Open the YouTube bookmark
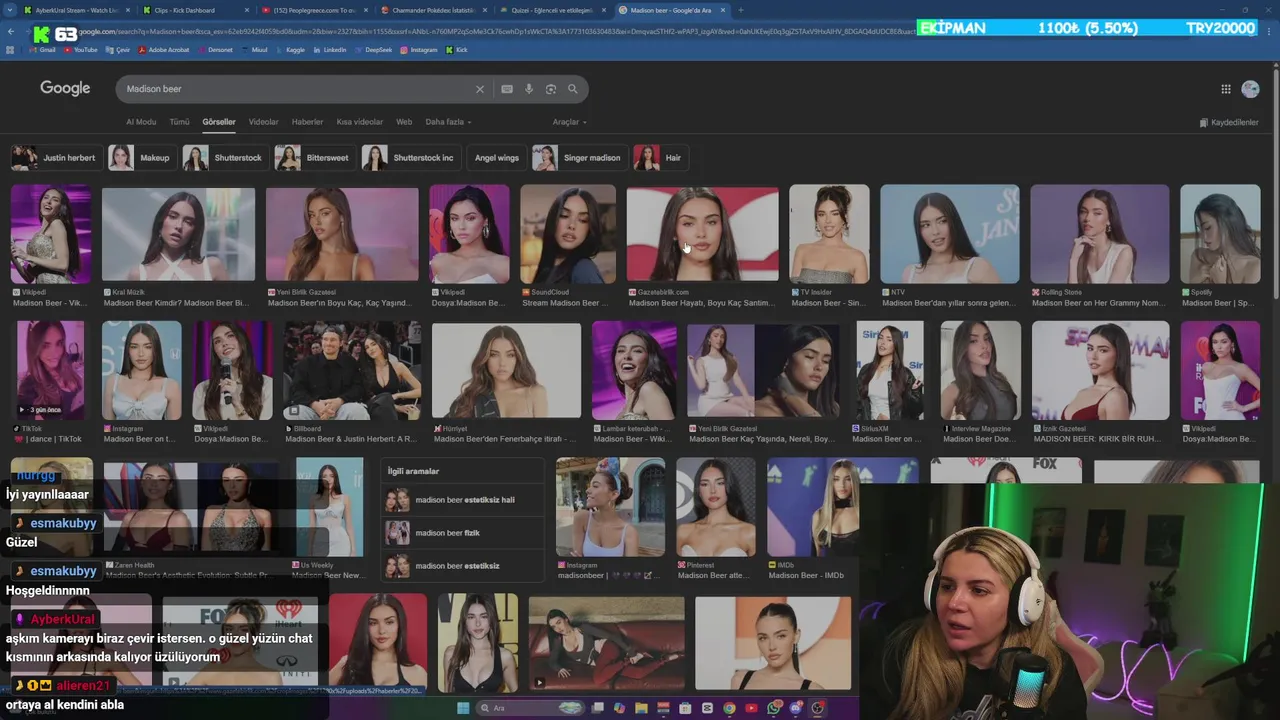 (x=81, y=49)
